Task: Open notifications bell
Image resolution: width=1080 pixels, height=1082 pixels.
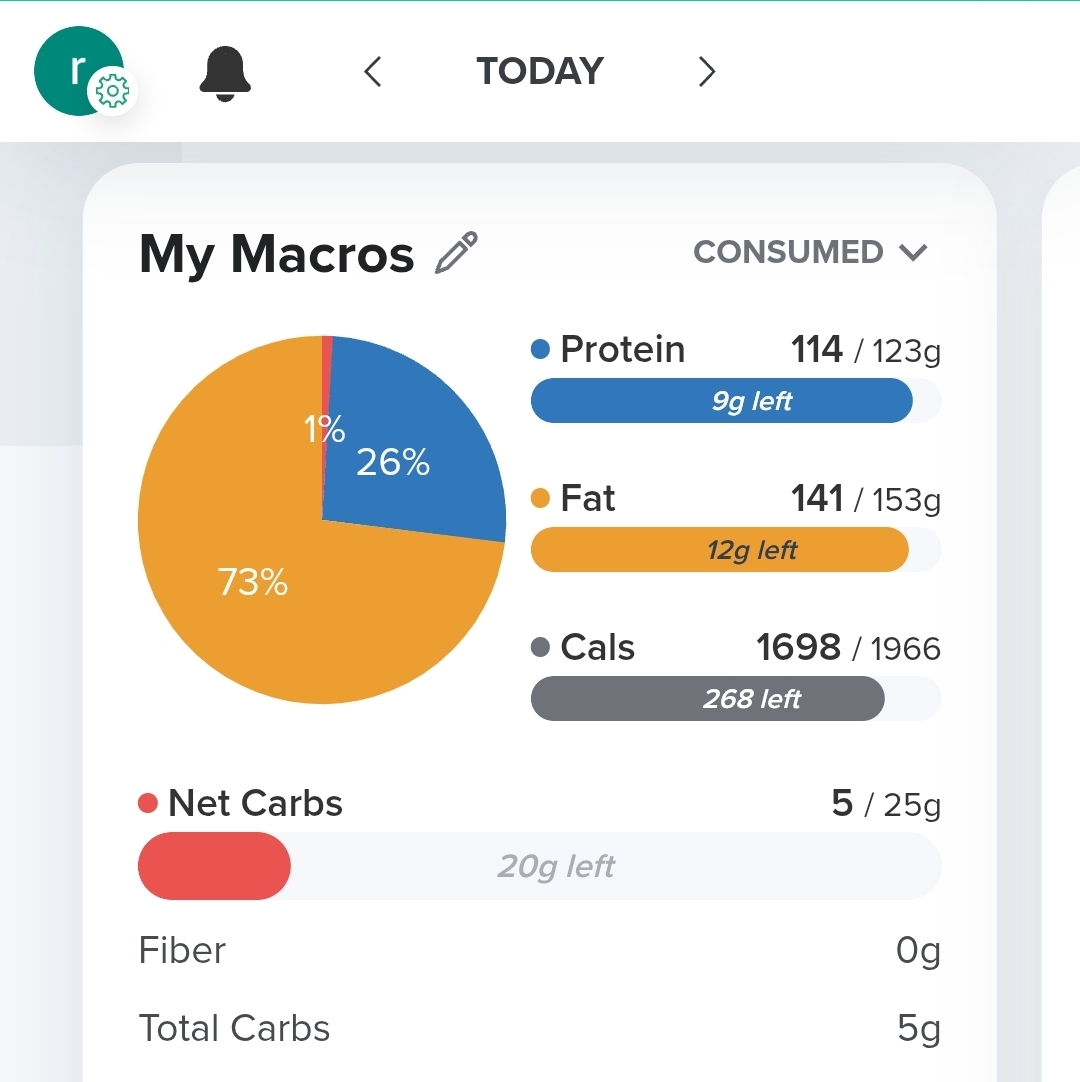Action: click(x=225, y=72)
